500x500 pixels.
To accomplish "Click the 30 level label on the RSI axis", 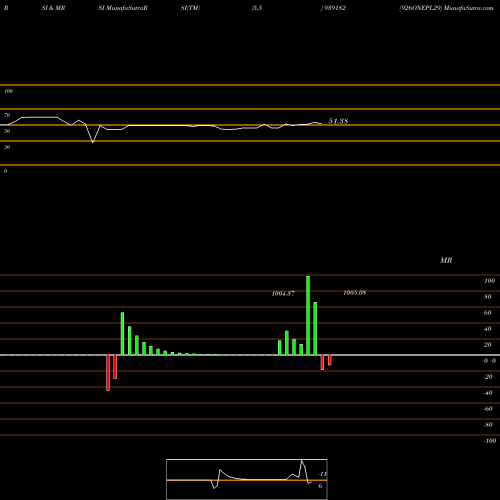I will click(x=7, y=147).
